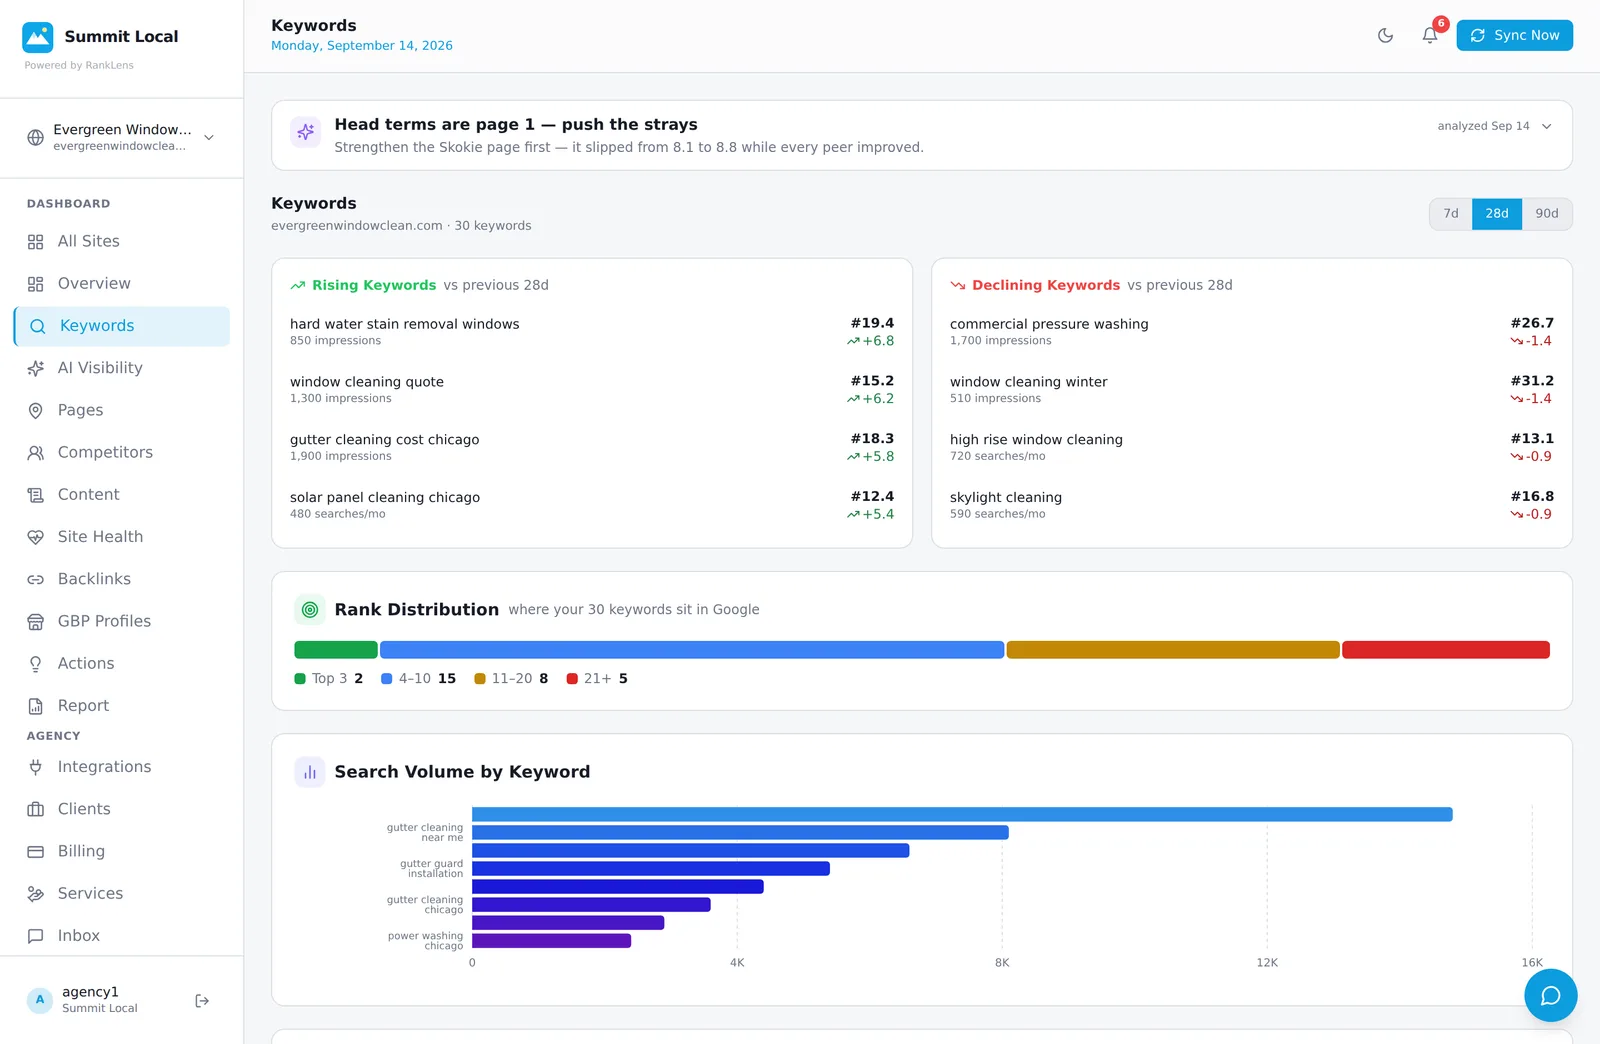Click the Inbox message icon

[x=36, y=936]
